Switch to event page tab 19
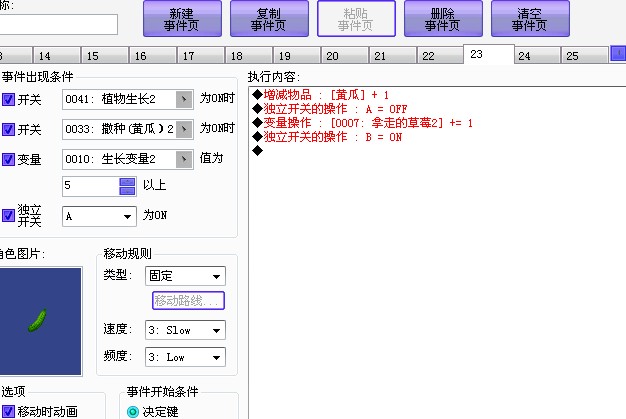Viewport: 626px width, 419px height. 296,56
